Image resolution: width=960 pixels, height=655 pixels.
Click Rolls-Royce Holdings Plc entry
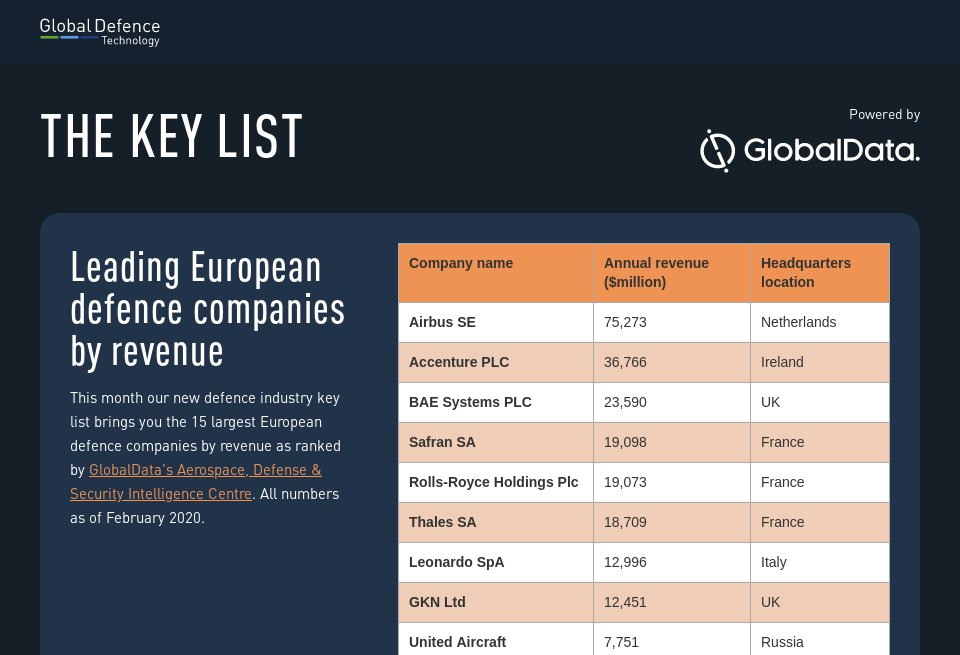494,482
